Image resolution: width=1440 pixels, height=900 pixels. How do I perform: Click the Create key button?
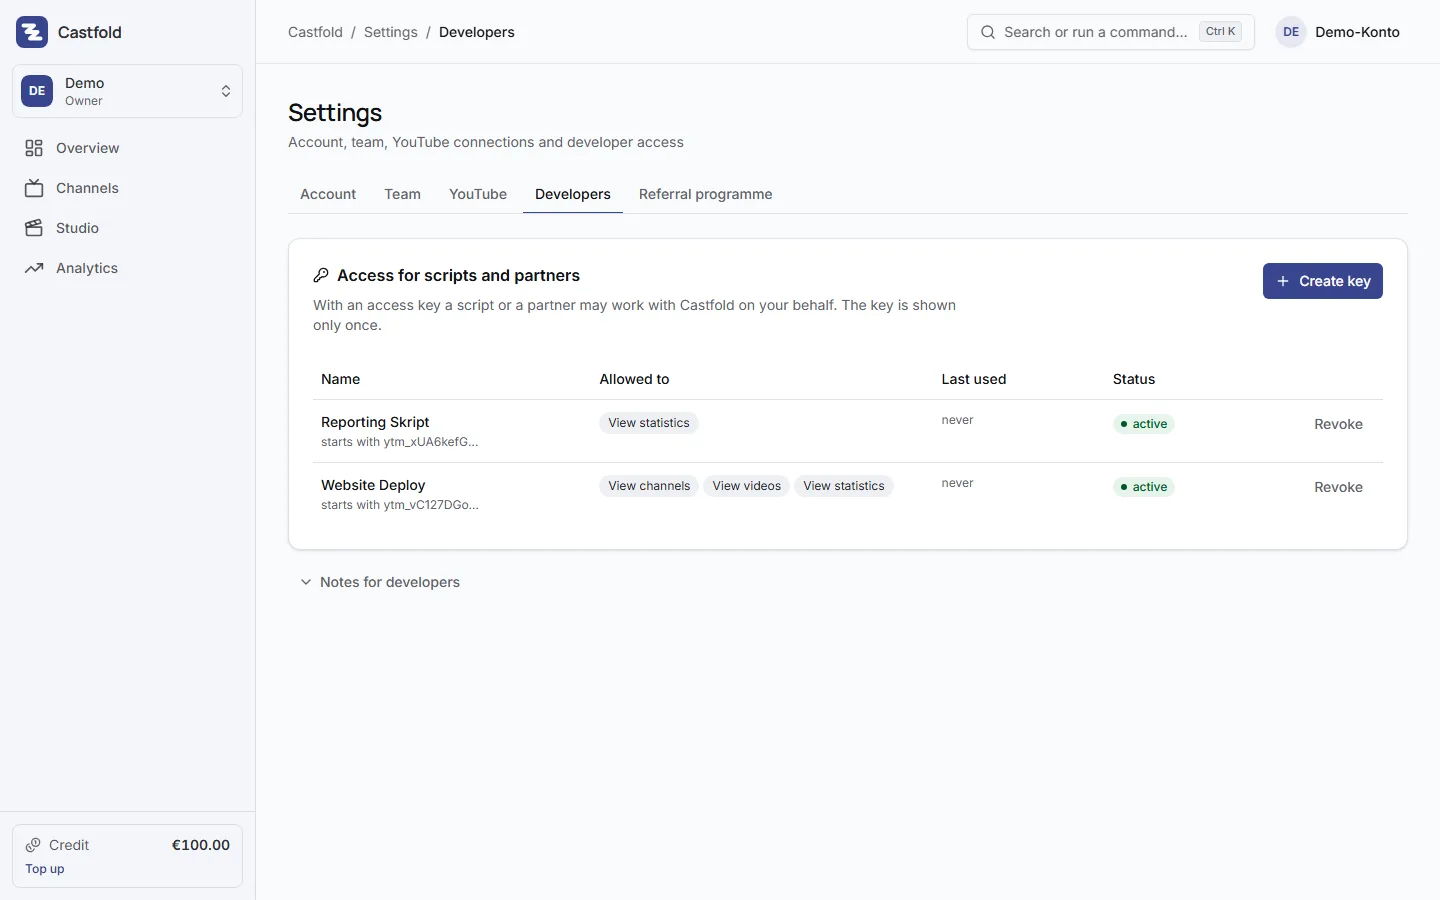(1322, 281)
